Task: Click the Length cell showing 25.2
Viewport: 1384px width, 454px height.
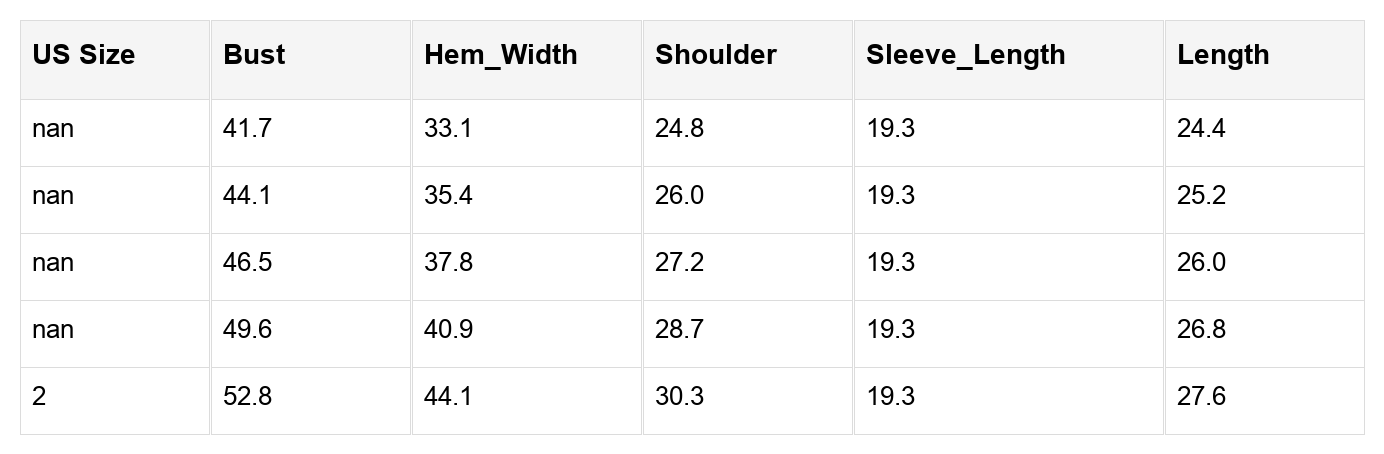Action: (x=1201, y=196)
